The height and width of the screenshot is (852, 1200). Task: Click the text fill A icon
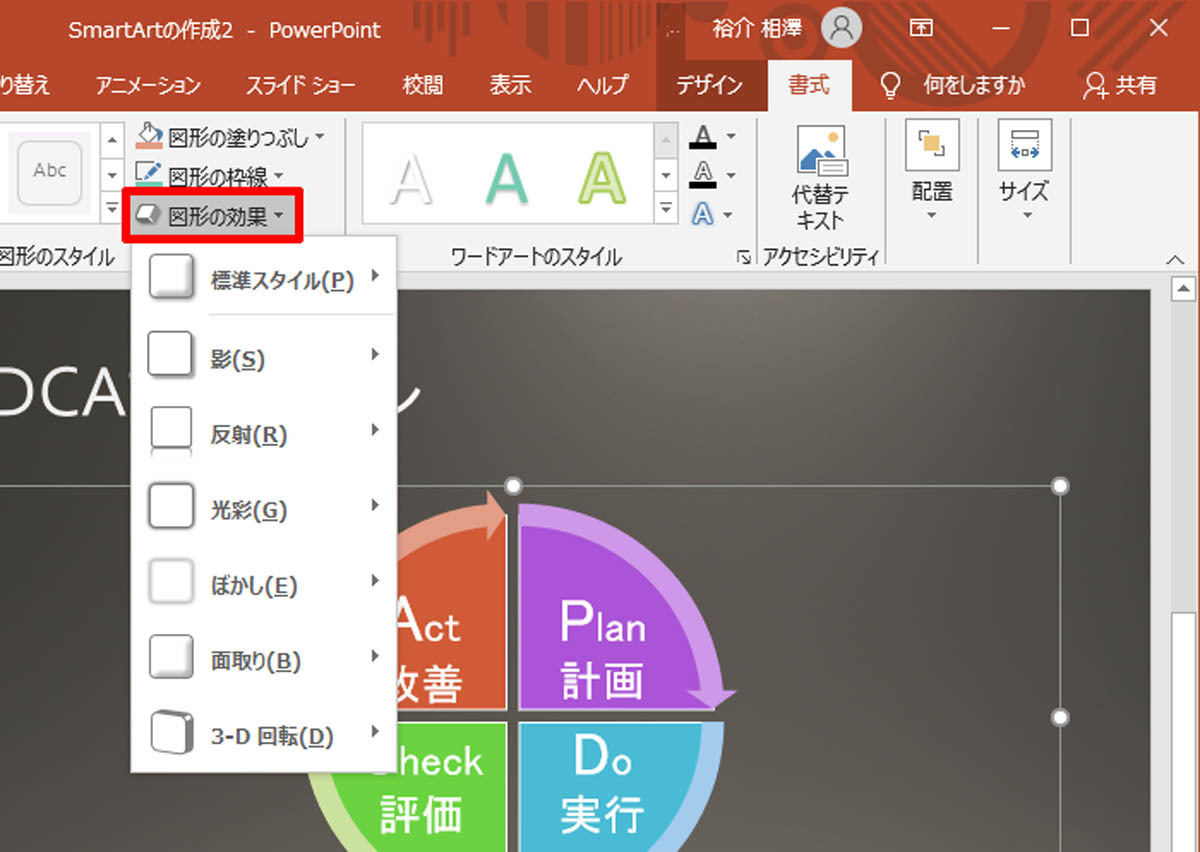tap(704, 137)
